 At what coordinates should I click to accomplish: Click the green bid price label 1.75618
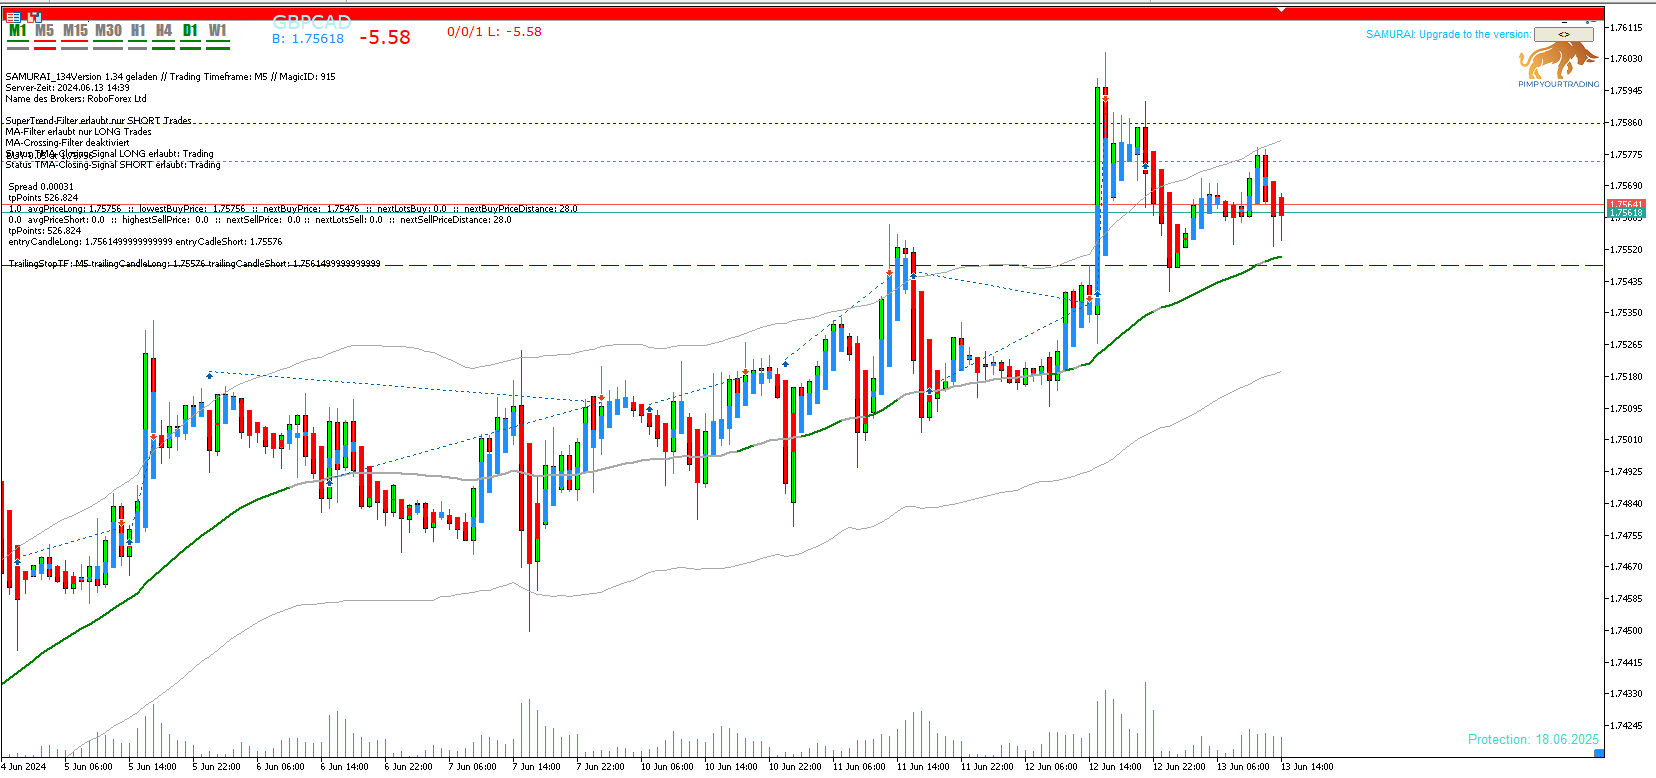tap(1626, 213)
